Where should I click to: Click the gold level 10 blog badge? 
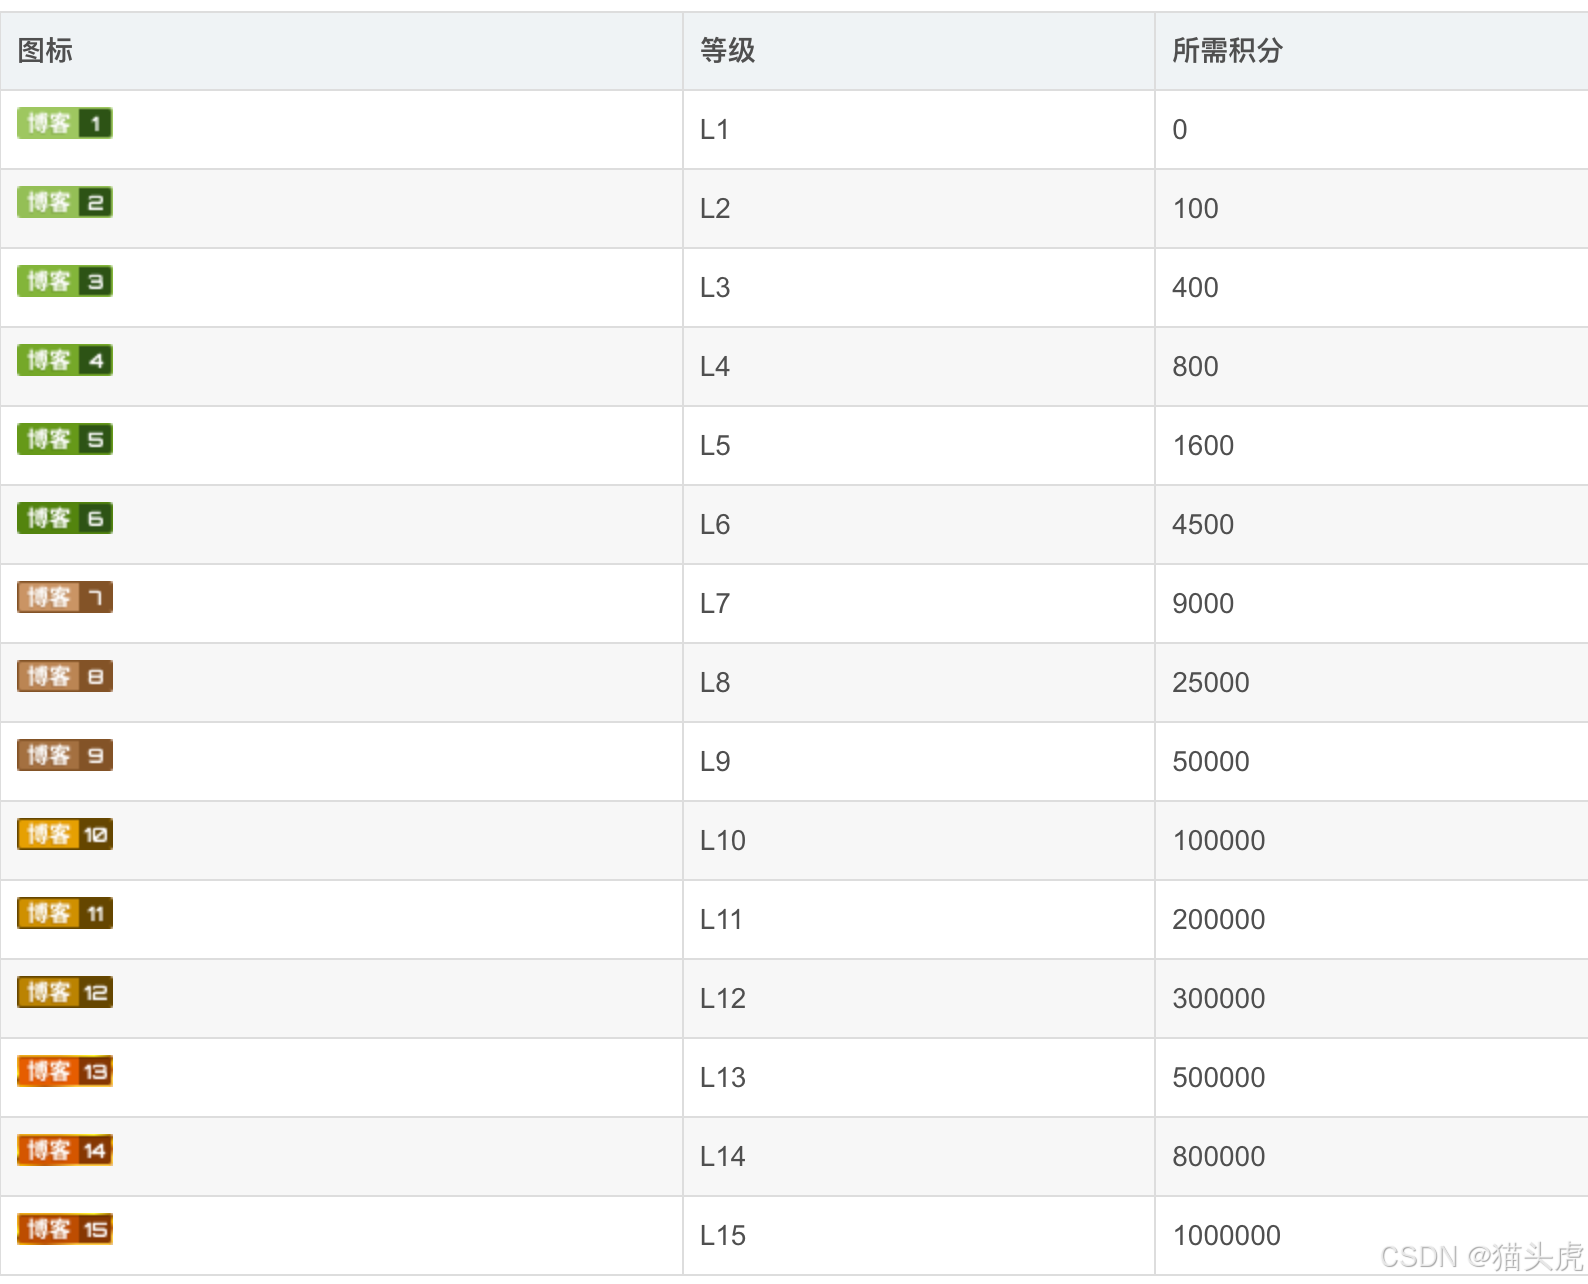65,834
